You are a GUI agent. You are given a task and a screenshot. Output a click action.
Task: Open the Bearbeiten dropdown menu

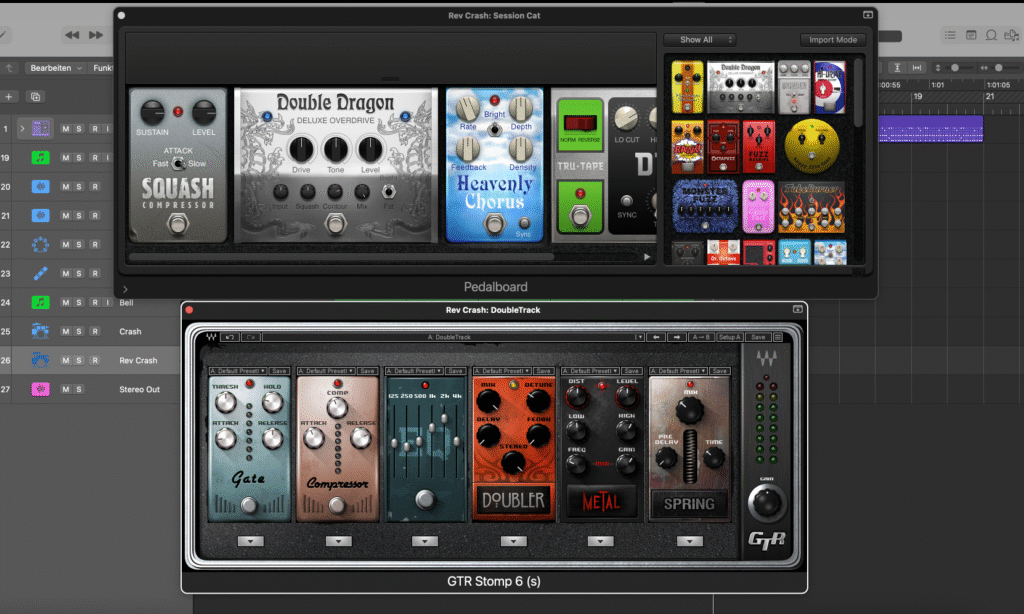pyautogui.click(x=56, y=68)
